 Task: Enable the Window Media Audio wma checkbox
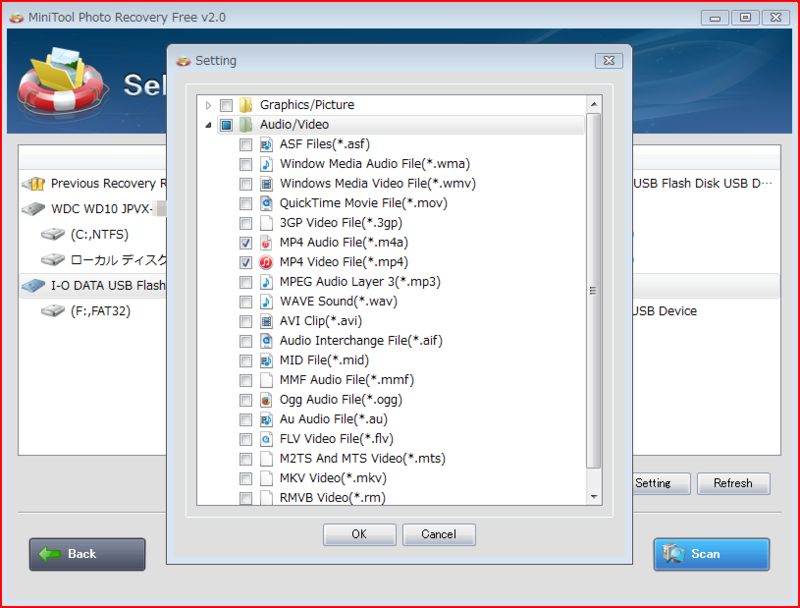point(245,164)
